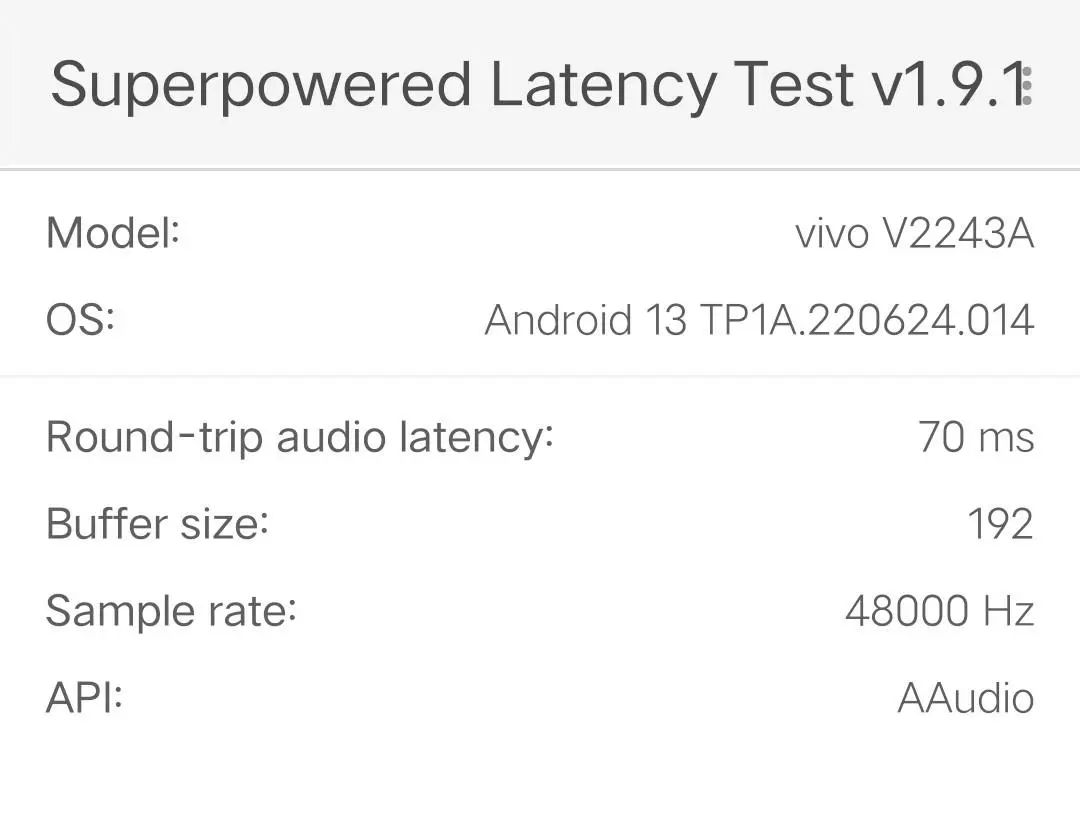Viewport: 1080px width, 814px height.
Task: Select the Buffer size label
Action: pyautogui.click(x=157, y=524)
